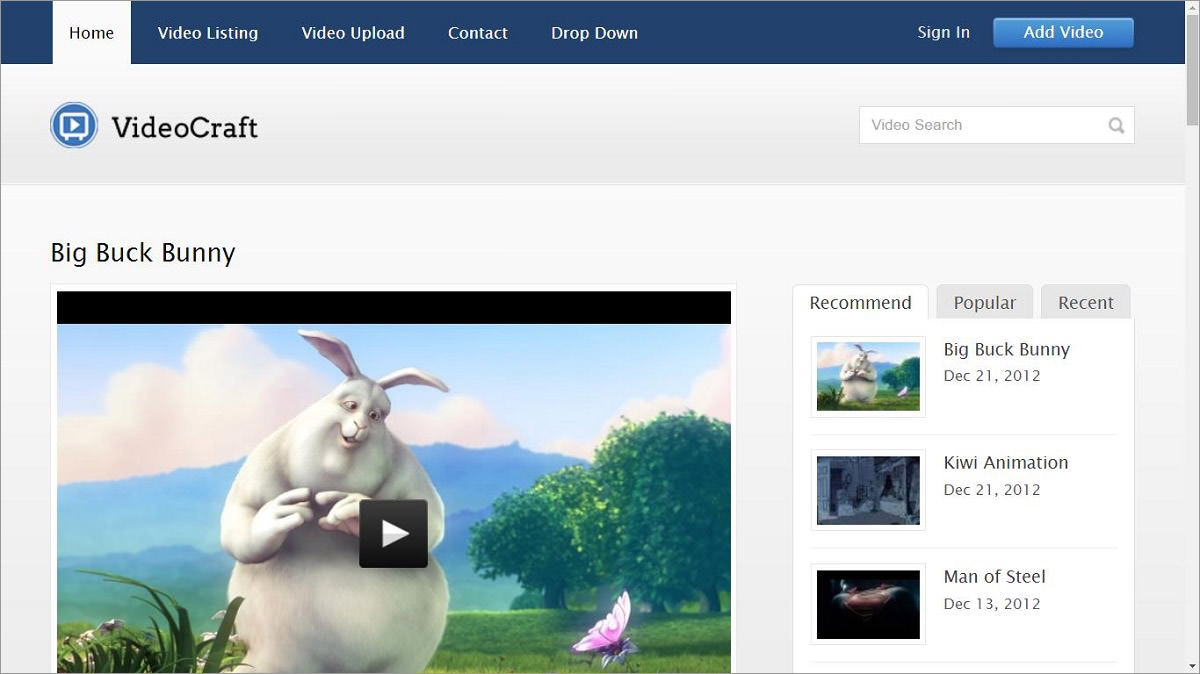Screen dimensions: 1200x674
Task: Click the VideoCraft site name text
Action: tap(185, 127)
